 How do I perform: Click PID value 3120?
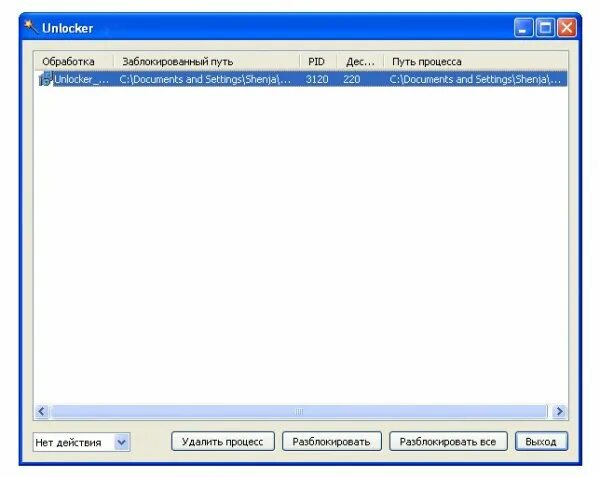click(317, 79)
